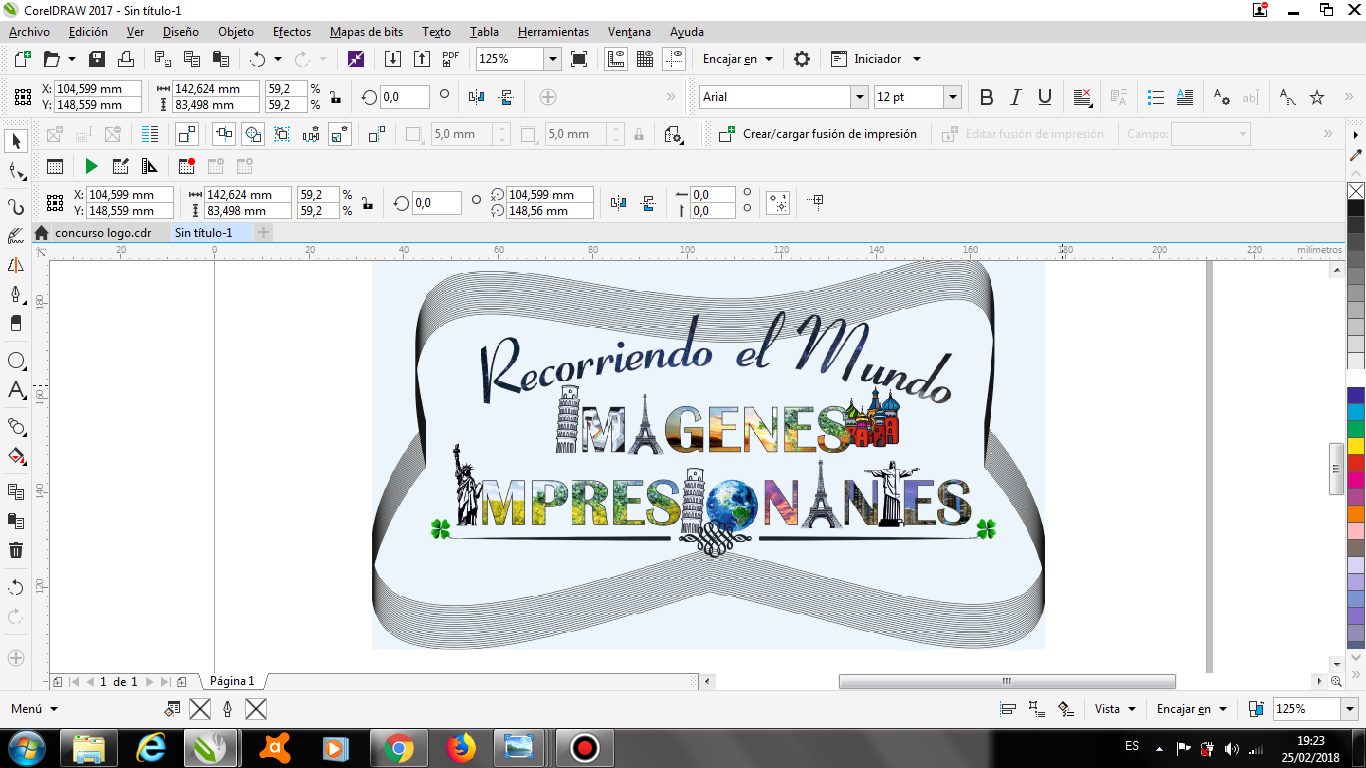The image size is (1366, 768).
Task: Open the Mapas de bits menu
Action: tap(366, 32)
